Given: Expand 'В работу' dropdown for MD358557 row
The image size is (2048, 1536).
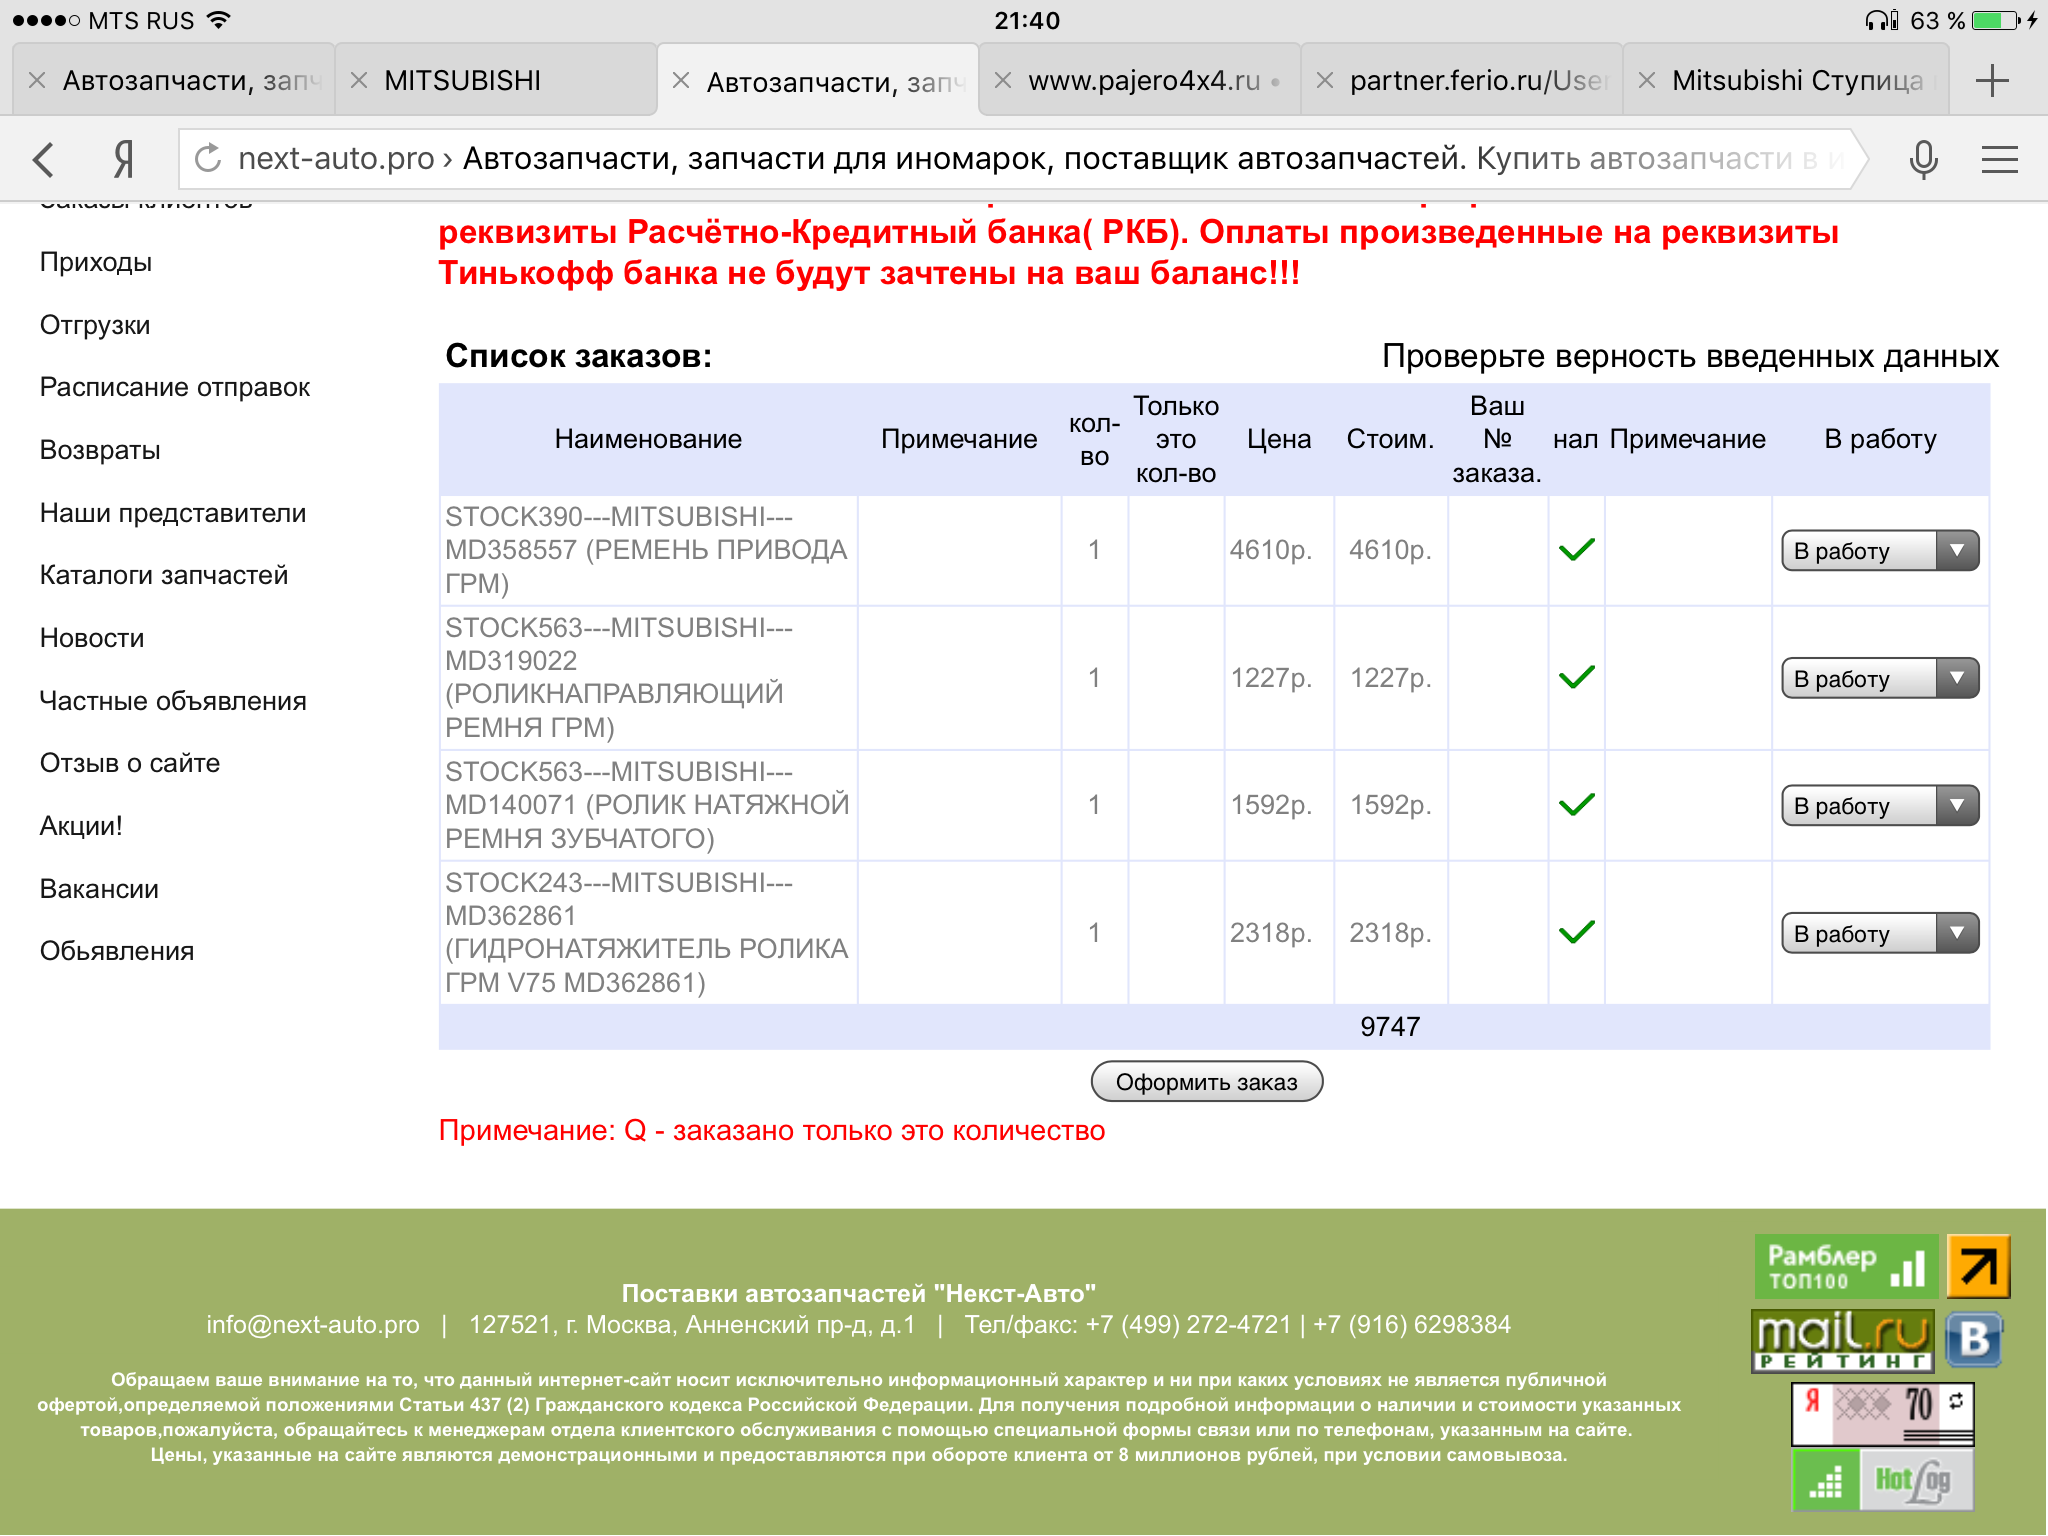Looking at the screenshot, I should [1879, 551].
